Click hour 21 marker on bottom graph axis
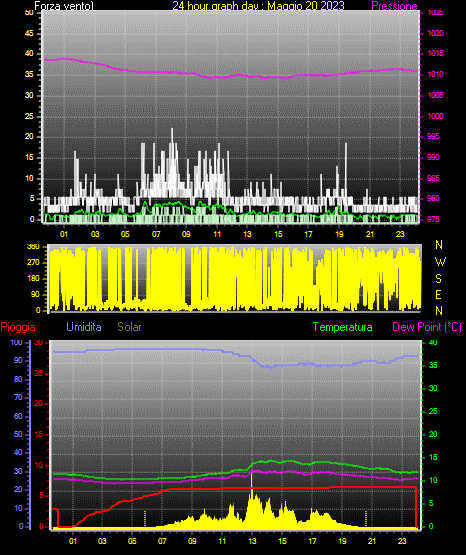 click(x=372, y=541)
